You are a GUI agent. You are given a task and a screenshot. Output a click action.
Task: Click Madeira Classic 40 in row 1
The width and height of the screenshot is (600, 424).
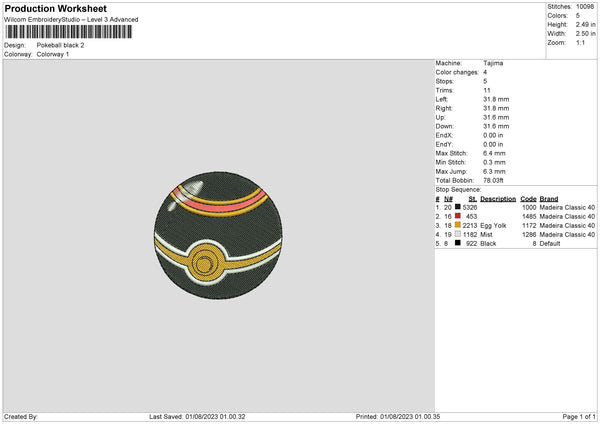pos(567,207)
